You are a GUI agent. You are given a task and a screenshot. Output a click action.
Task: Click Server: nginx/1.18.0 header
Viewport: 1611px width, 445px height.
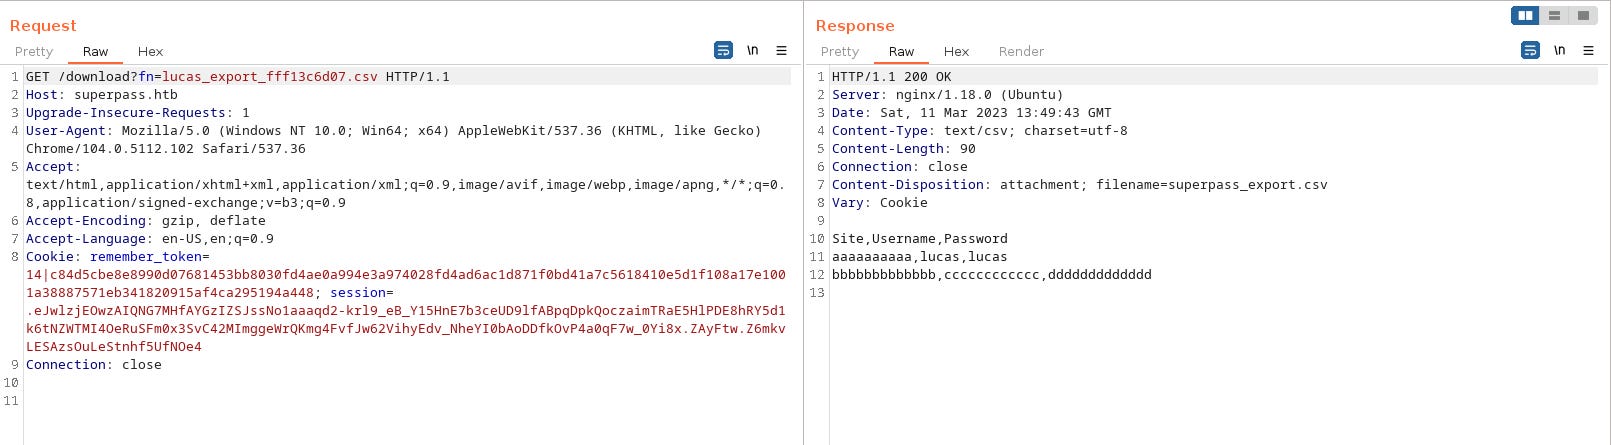tap(948, 95)
